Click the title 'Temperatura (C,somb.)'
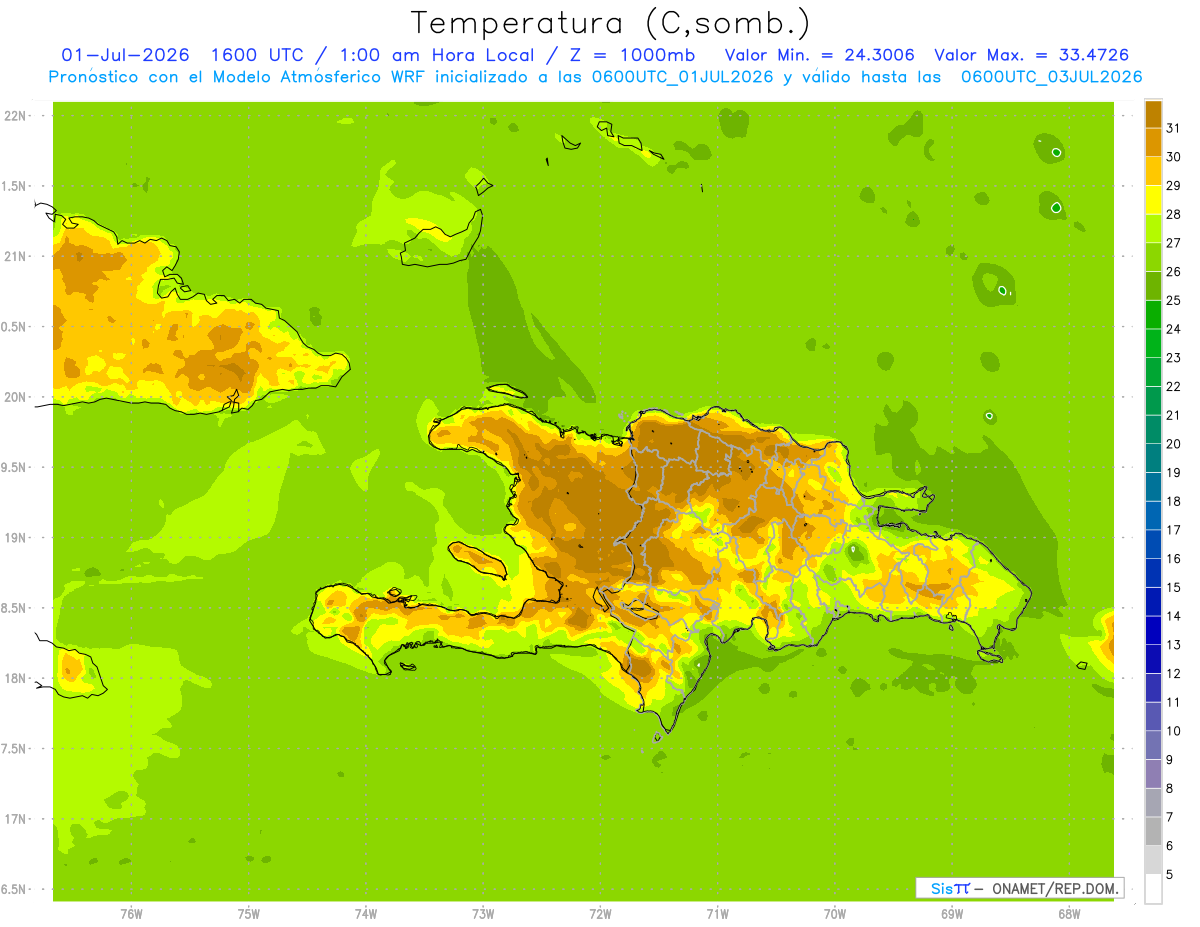Screen dimensions: 1200x927 pos(610,23)
